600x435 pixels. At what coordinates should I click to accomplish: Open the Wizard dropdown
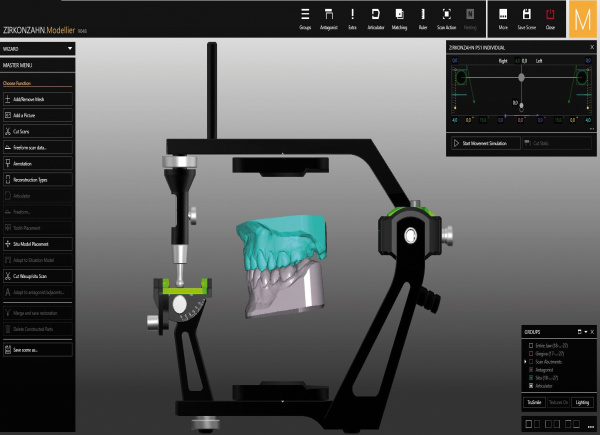point(38,49)
